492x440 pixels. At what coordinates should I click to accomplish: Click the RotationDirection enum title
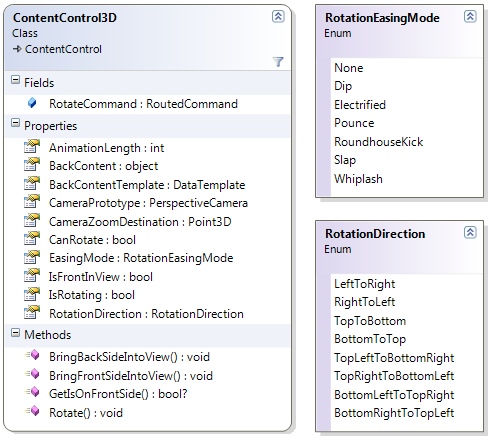click(375, 234)
